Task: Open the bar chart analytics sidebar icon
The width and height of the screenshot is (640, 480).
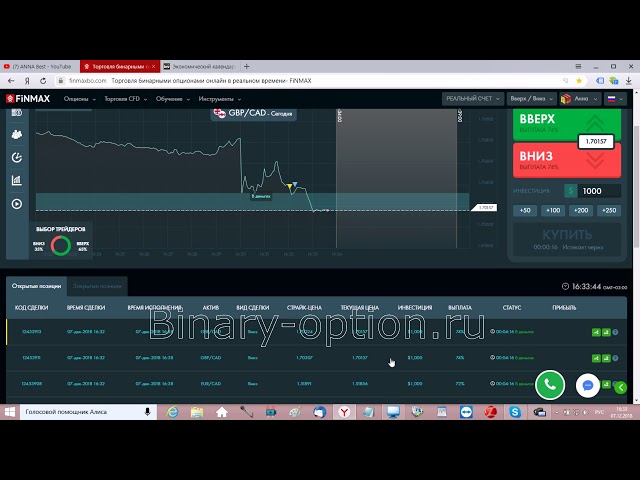Action: 16,181
